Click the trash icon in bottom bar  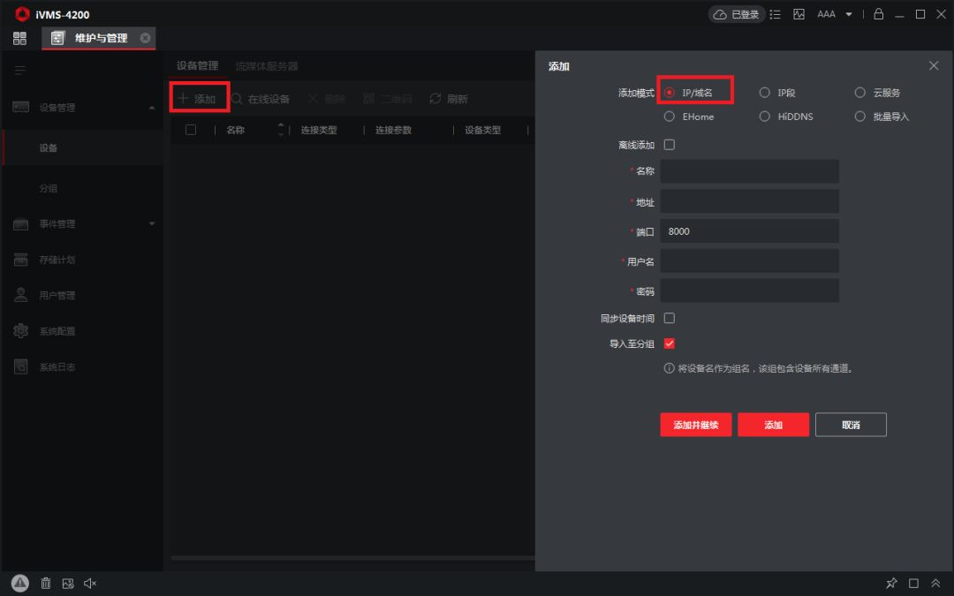pyautogui.click(x=46, y=583)
